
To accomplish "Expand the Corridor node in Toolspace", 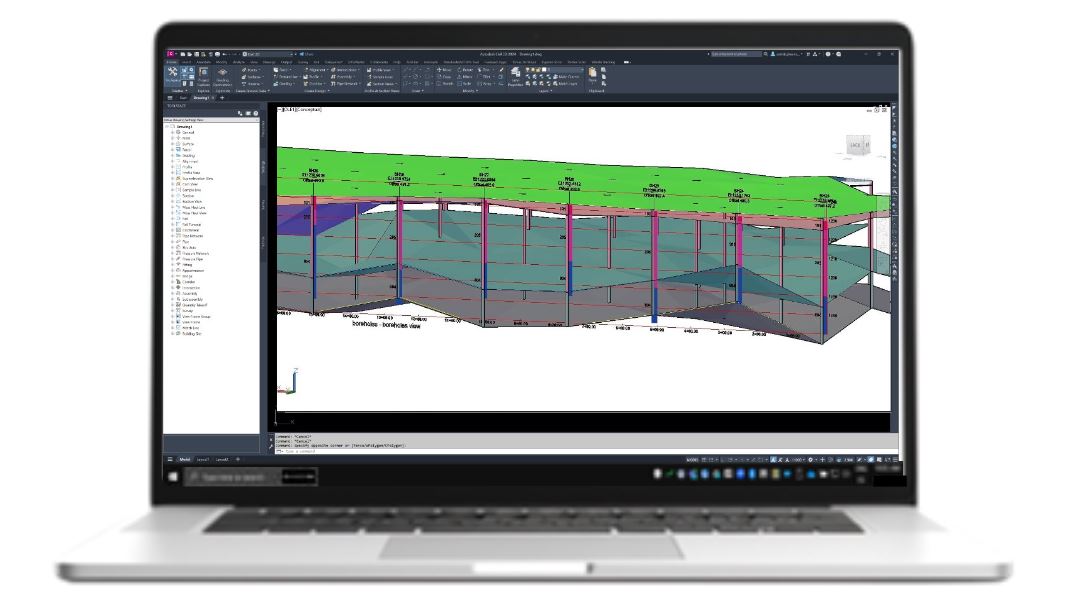I will point(173,282).
